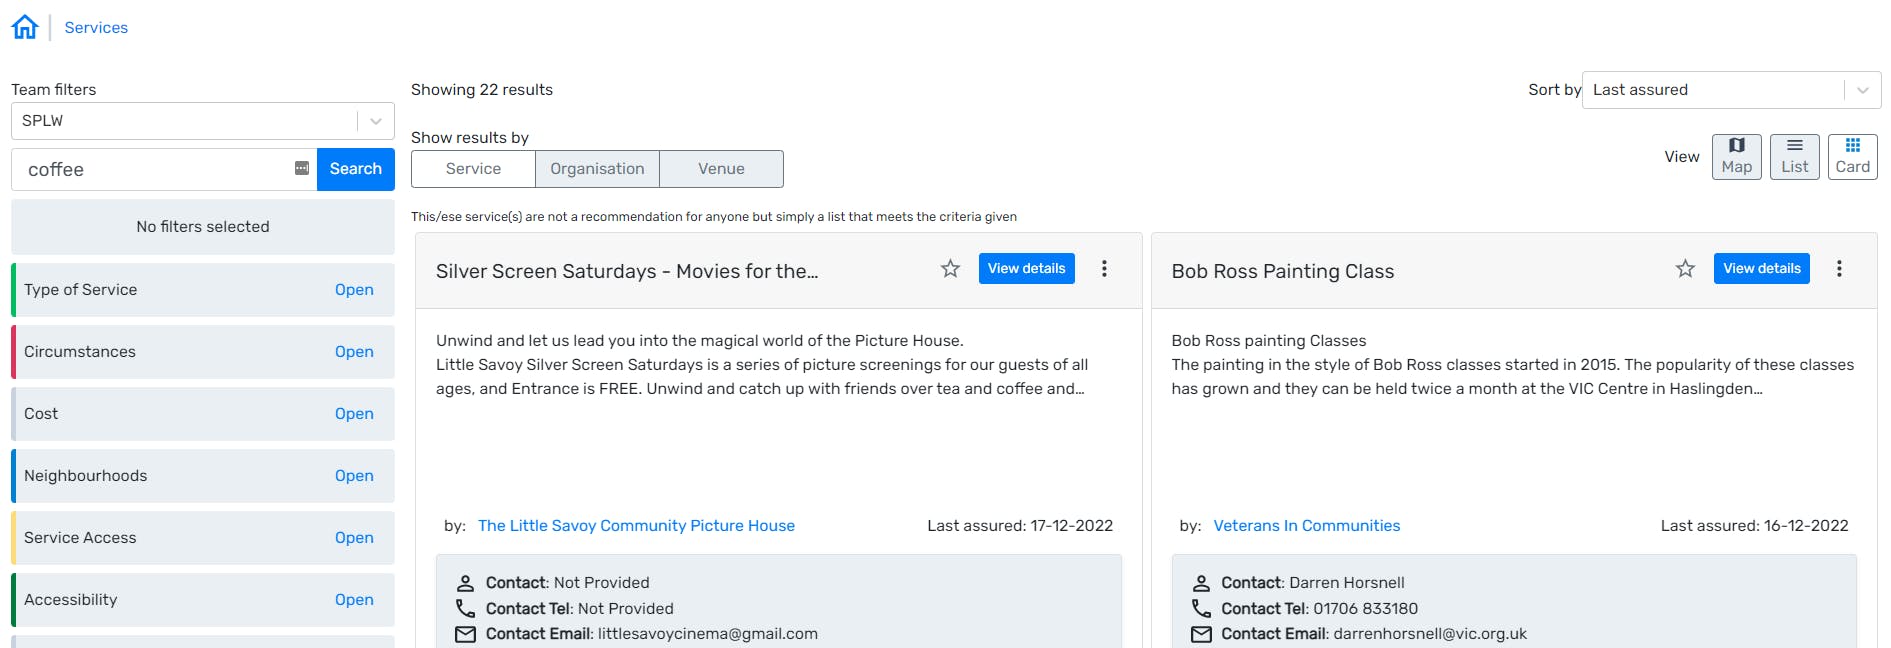Switch to List view
Screen dimensions: 1891x648
pyautogui.click(x=1795, y=157)
